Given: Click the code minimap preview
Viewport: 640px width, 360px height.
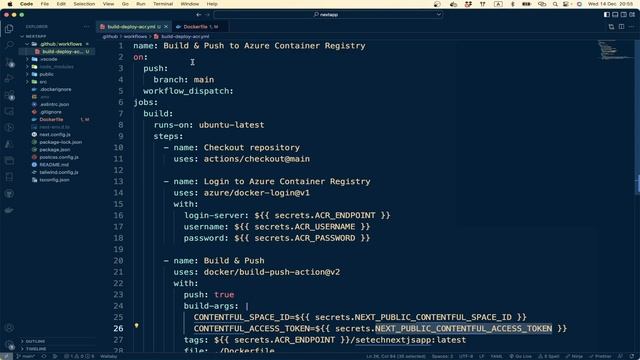Looking at the screenshot, I should tap(616, 50).
